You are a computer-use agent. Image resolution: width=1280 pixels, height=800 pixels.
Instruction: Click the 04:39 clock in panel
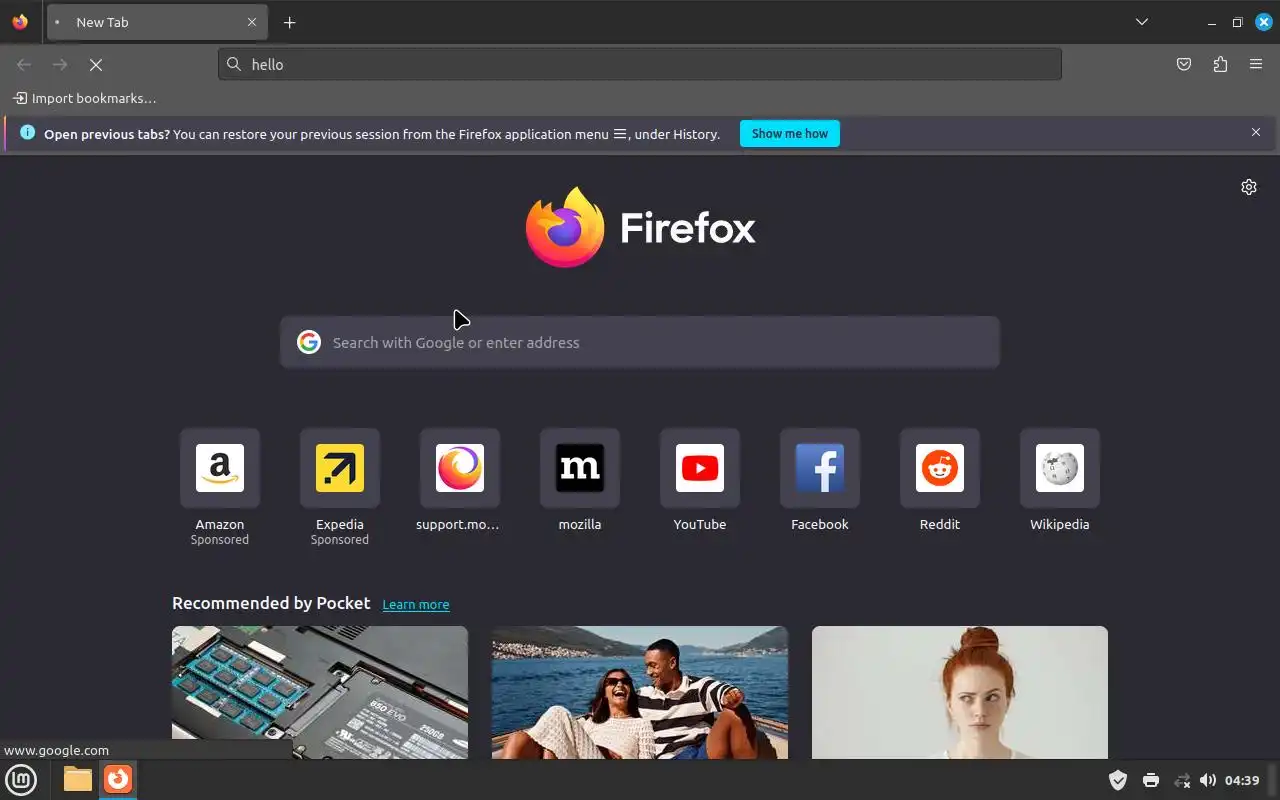tap(1242, 780)
